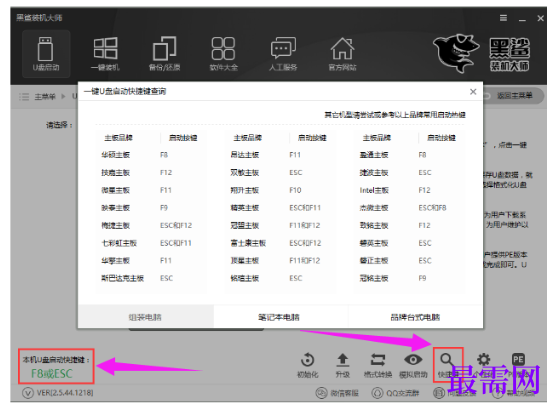Click the 冠铭主板 row
Viewport: 559px width, 411px height.
409,278
